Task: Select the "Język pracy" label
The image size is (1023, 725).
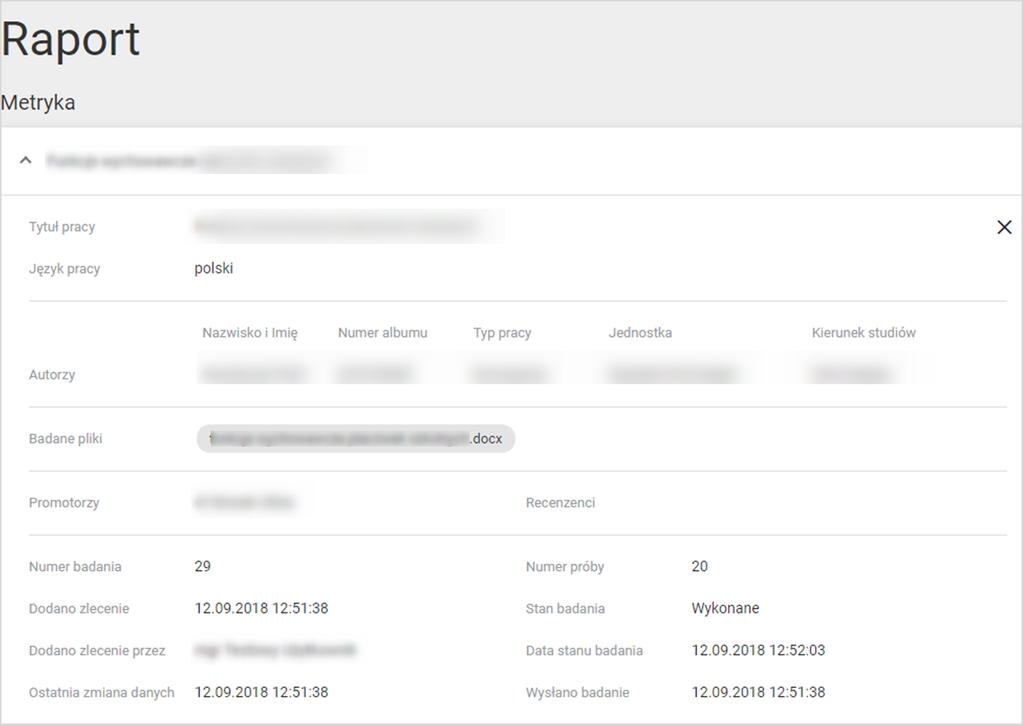Action: [65, 269]
